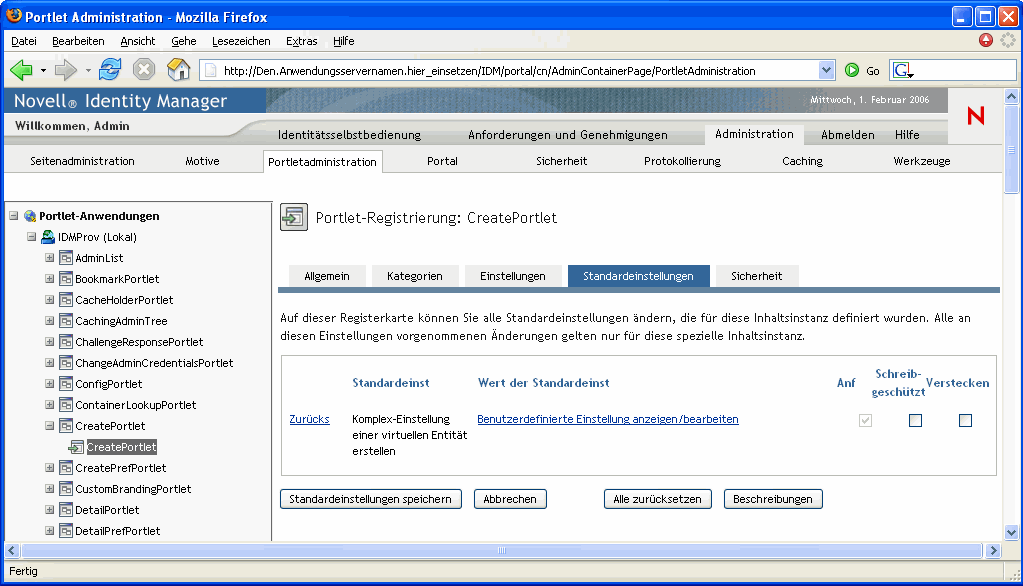
Task: Click the vertical scrollbar down arrow
Action: (x=1011, y=532)
